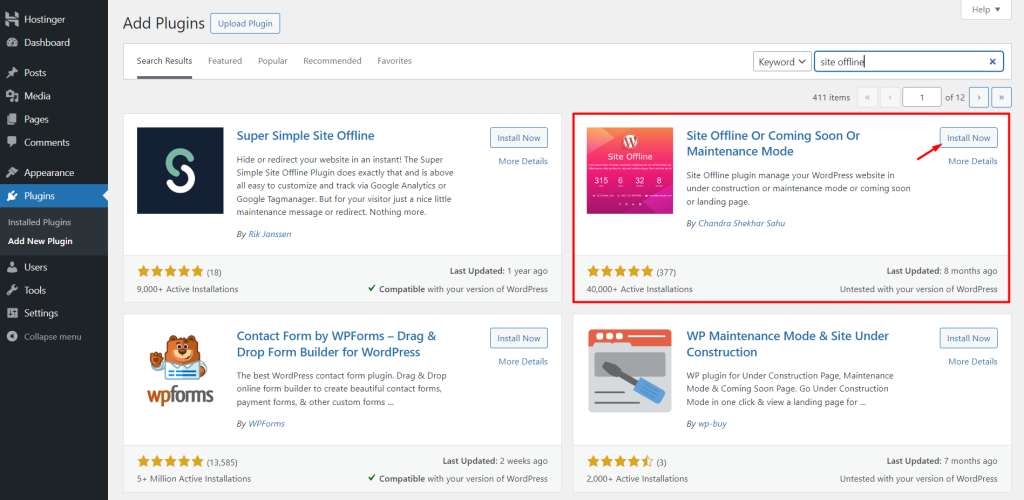Clear the search field with X icon
The image size is (1024, 500).
point(993,62)
